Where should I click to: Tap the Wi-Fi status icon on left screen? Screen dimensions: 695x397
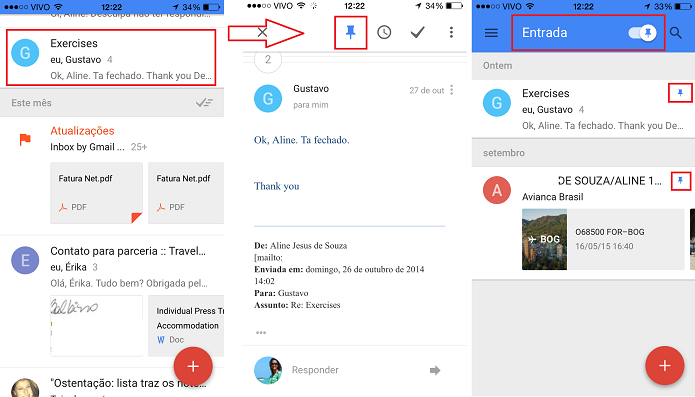(58, 7)
